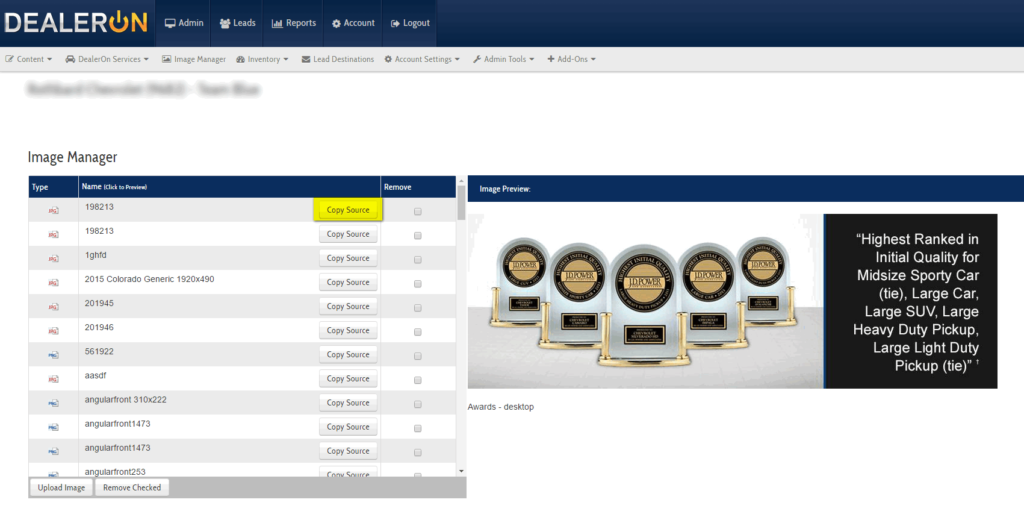Check the Remove box for 1ghfd

pos(418,260)
